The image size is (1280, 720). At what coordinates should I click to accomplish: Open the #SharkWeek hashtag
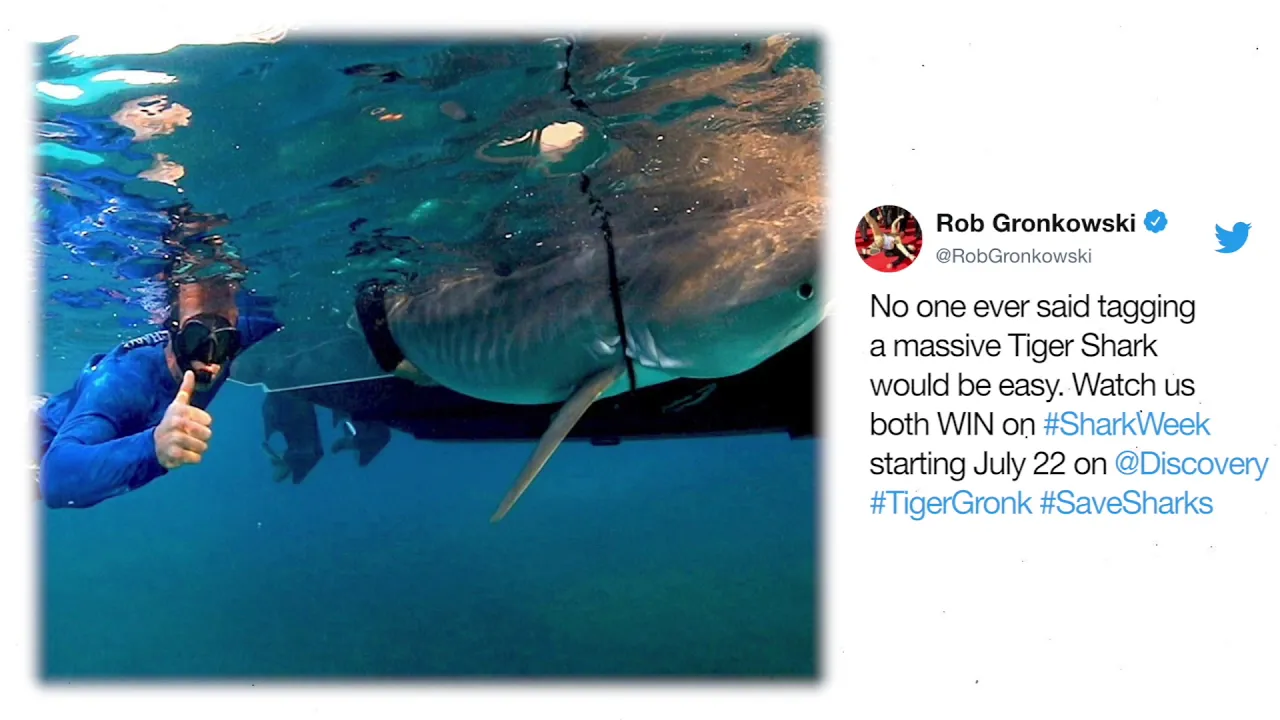tap(1126, 424)
